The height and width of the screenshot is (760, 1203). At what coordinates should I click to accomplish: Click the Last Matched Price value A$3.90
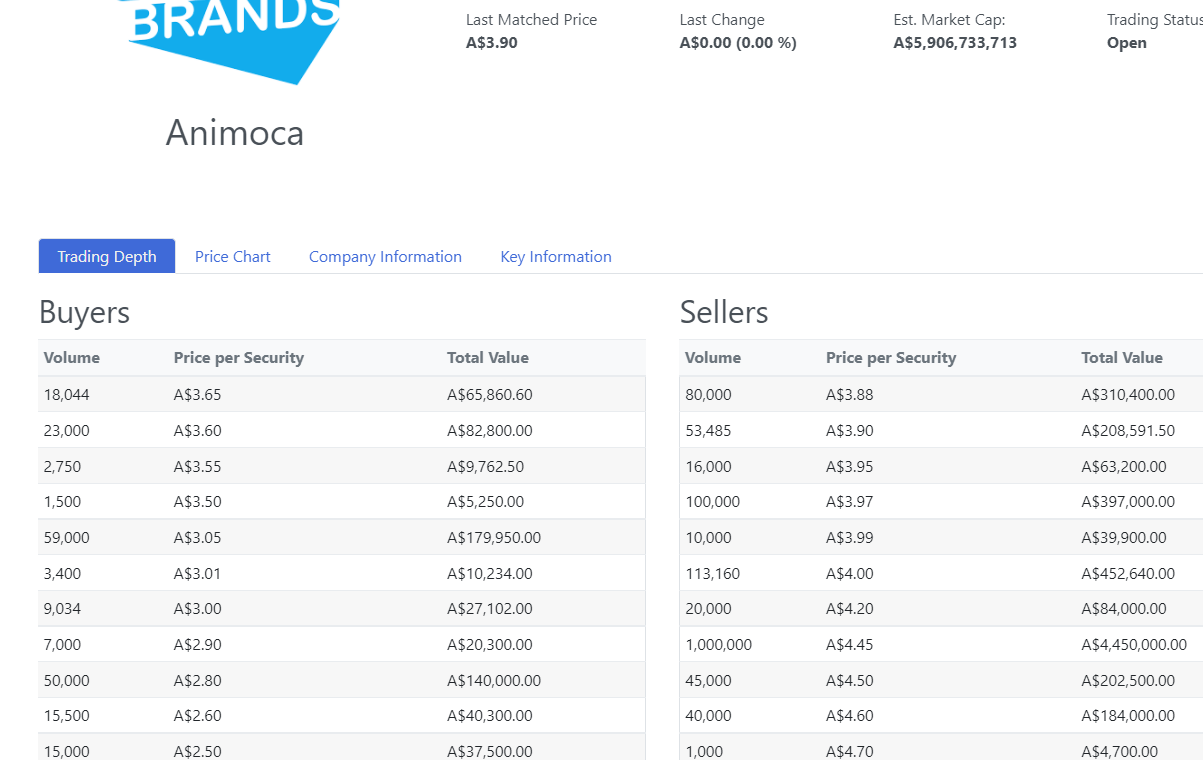(492, 43)
